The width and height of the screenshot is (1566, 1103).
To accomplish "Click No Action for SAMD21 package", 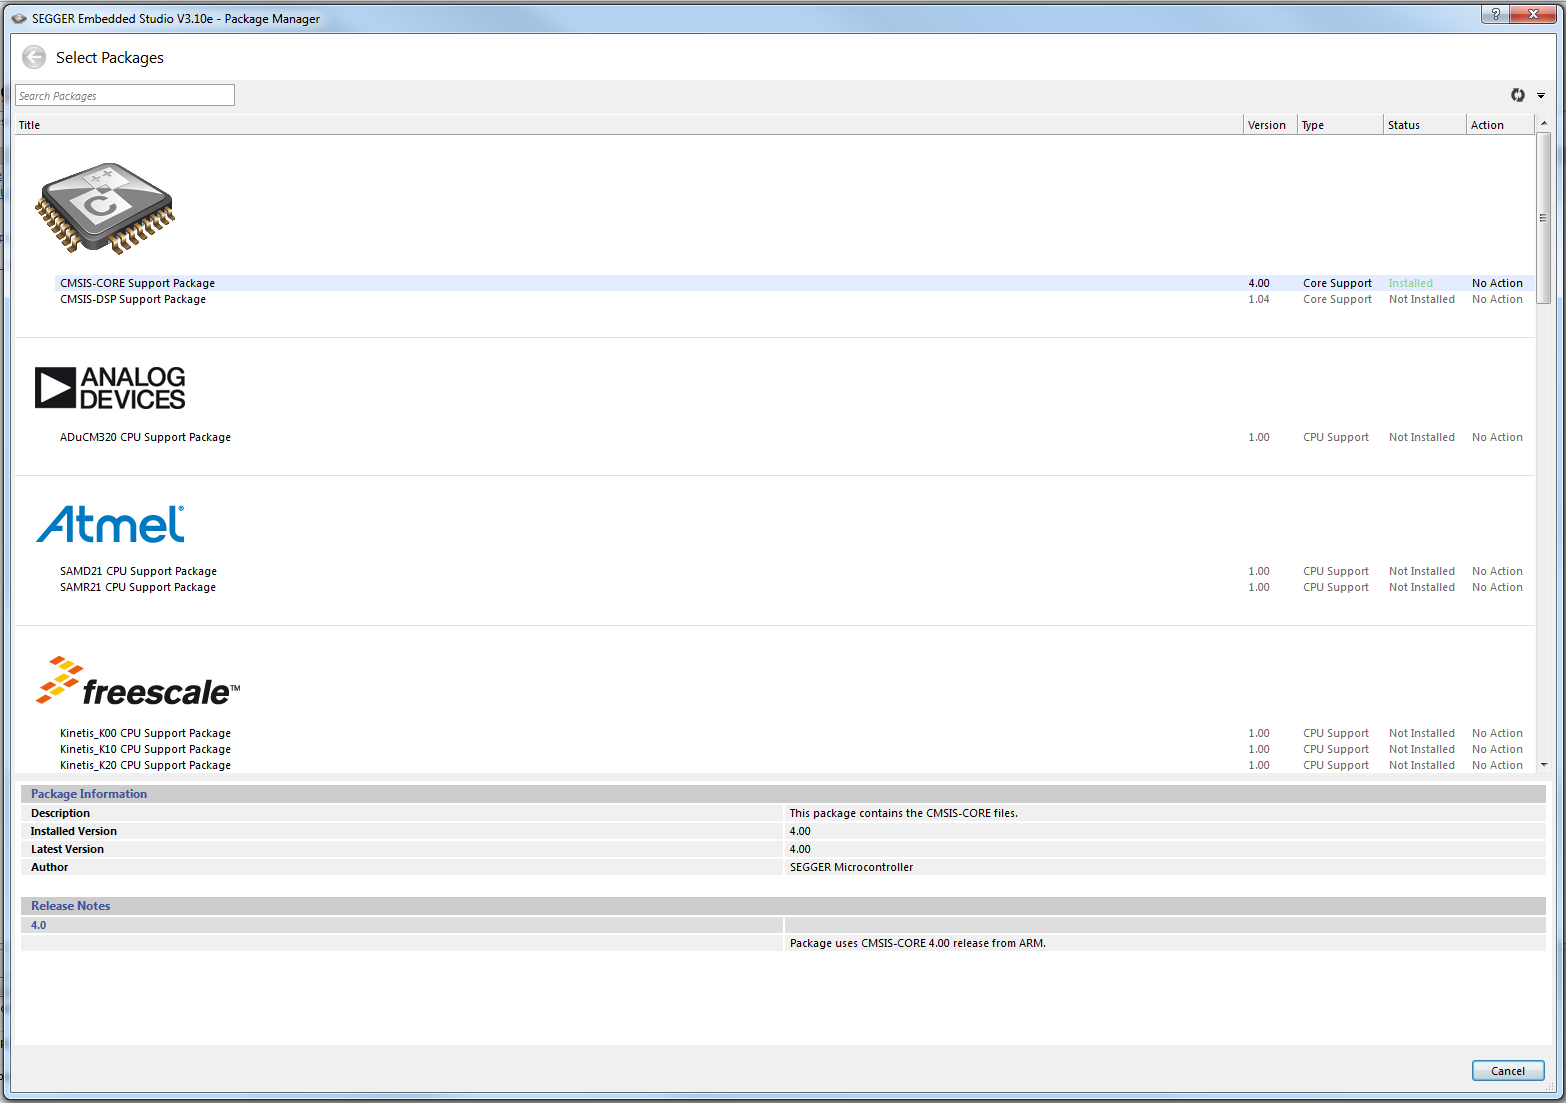I will (x=1497, y=571).
